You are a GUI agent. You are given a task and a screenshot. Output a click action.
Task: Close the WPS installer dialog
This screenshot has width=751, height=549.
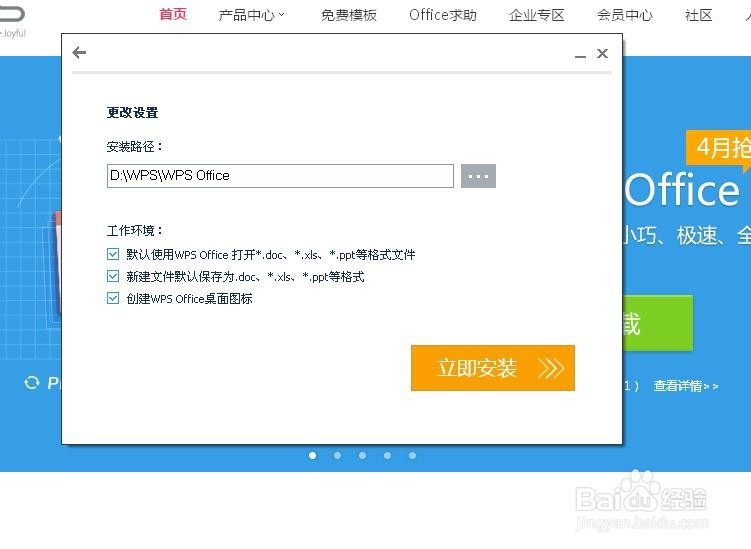[602, 53]
